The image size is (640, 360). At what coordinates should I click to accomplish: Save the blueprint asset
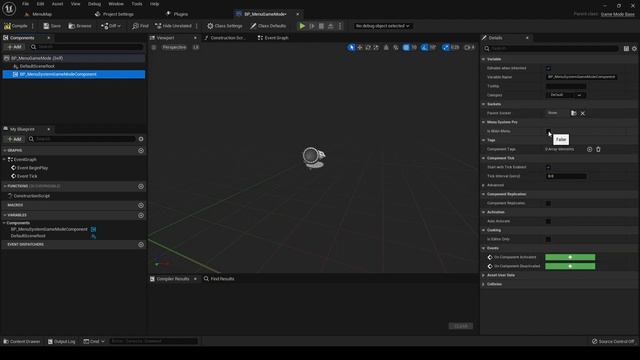tap(52, 26)
